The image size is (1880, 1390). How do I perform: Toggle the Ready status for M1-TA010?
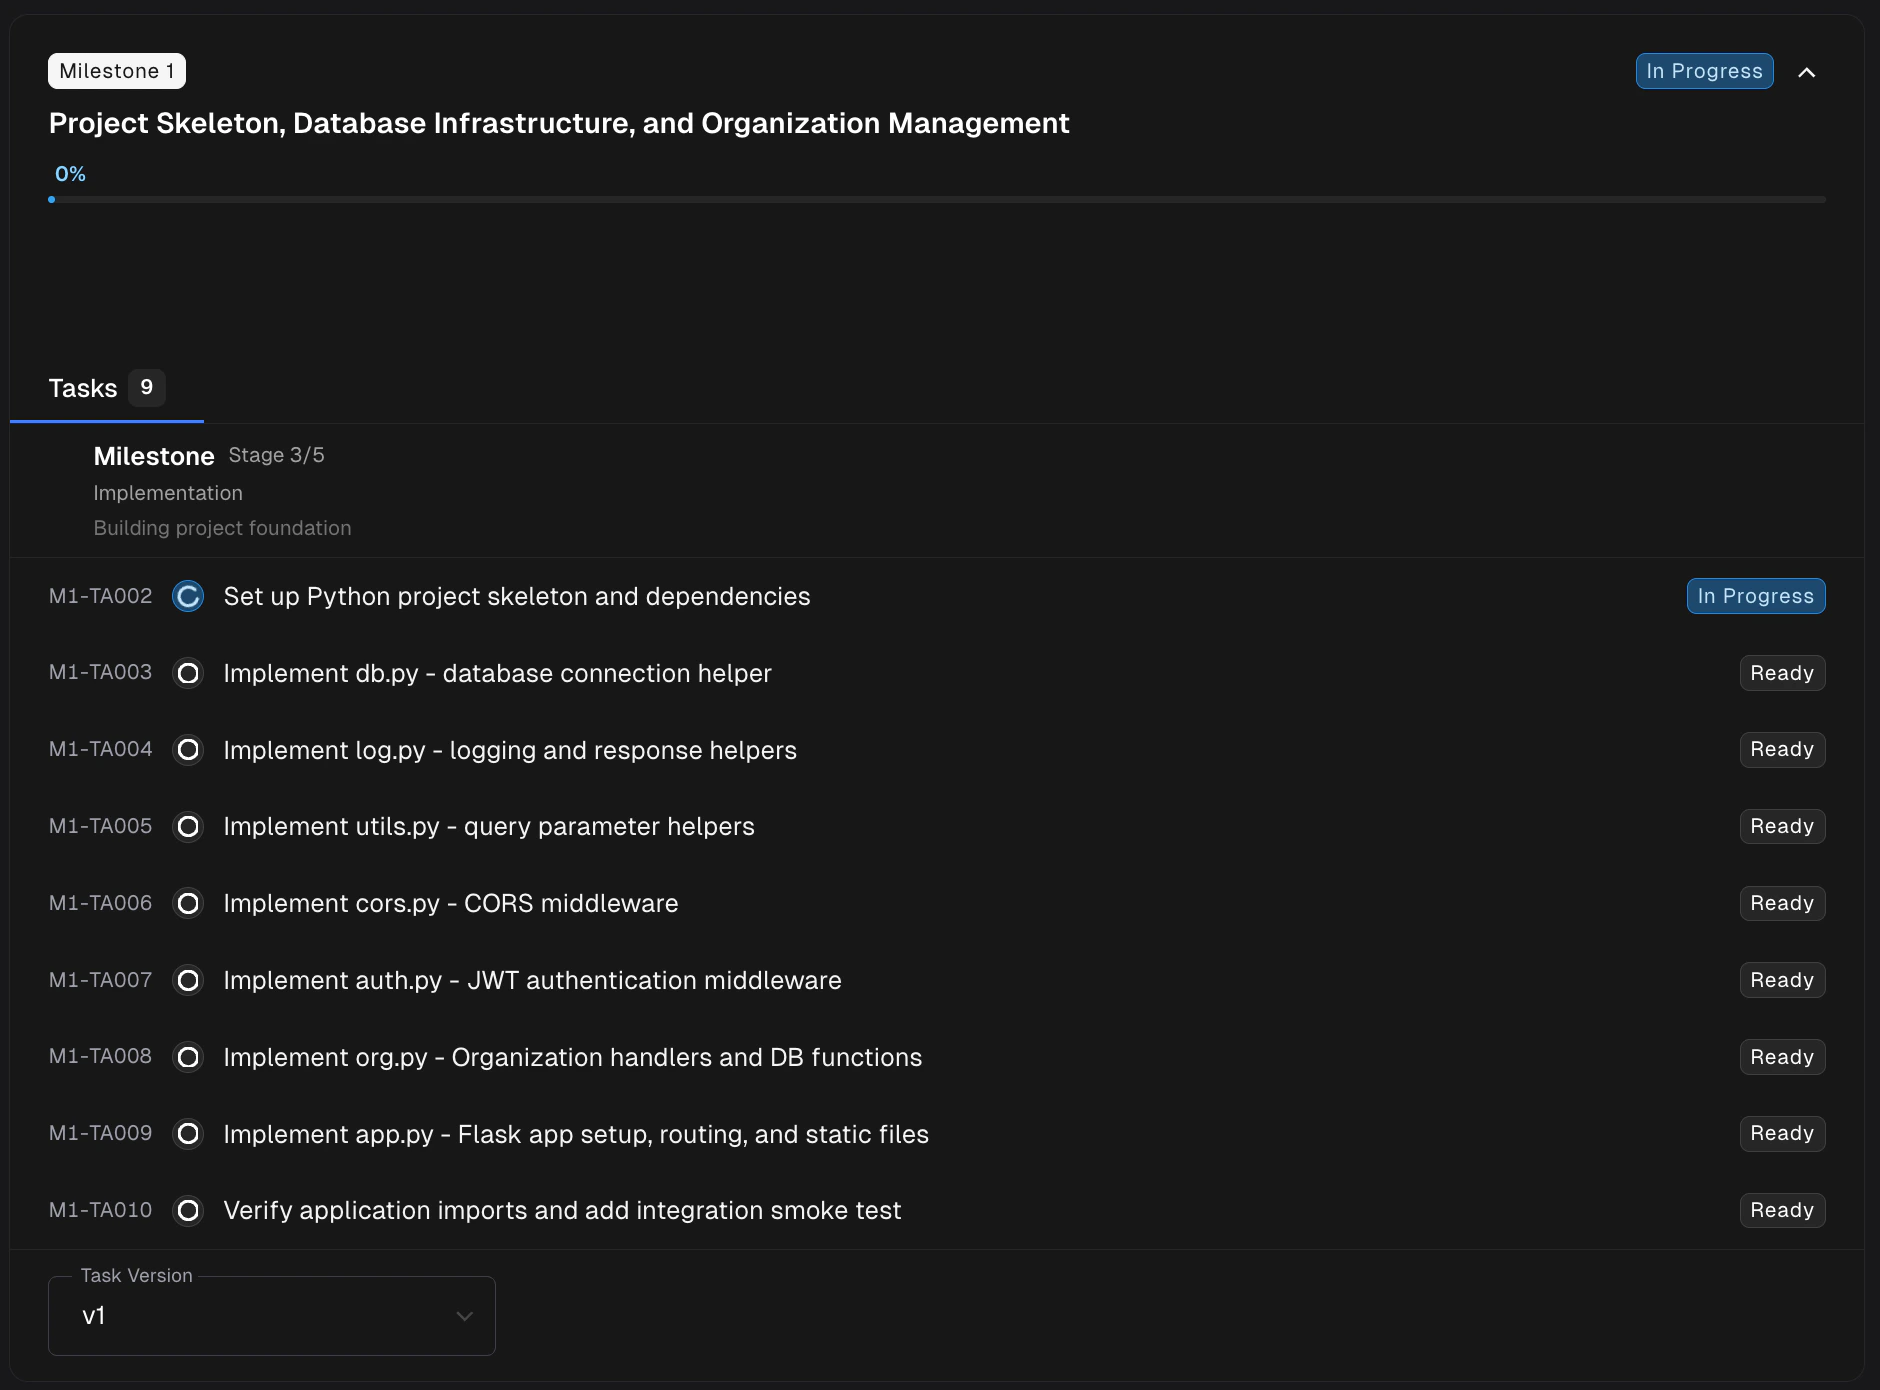(1782, 1210)
